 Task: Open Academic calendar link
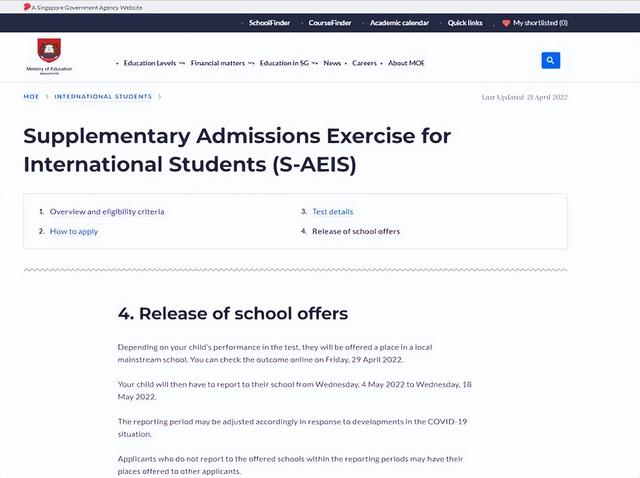pyautogui.click(x=399, y=23)
